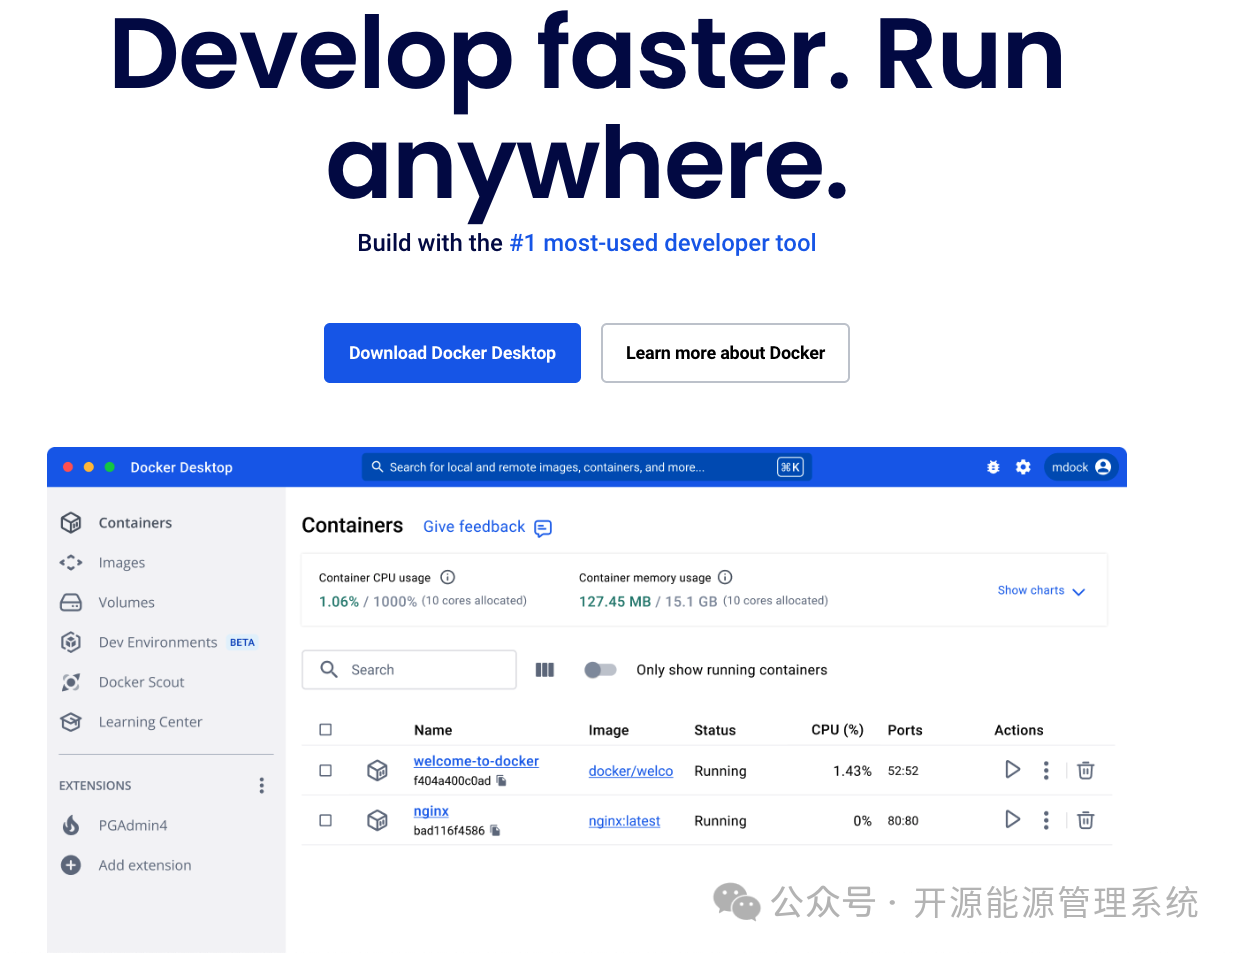Click the Image column header
The width and height of the screenshot is (1239, 953).
click(x=609, y=730)
